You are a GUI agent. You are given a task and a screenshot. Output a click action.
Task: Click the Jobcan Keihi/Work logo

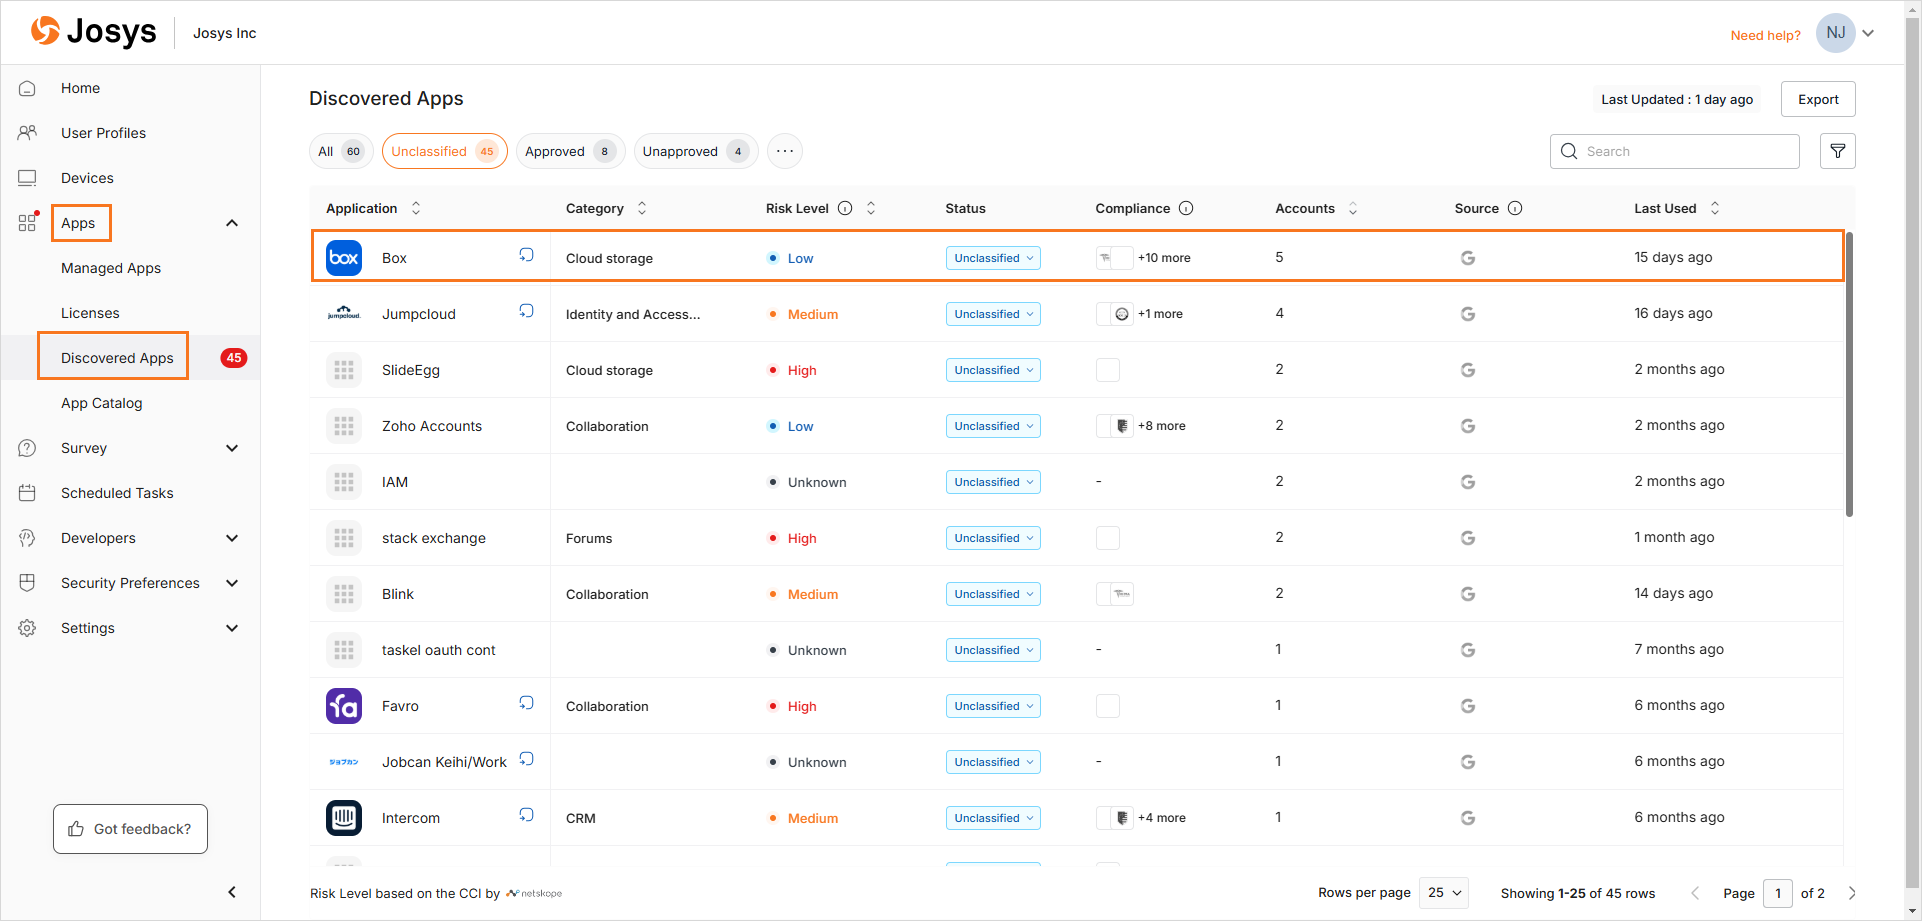[344, 762]
